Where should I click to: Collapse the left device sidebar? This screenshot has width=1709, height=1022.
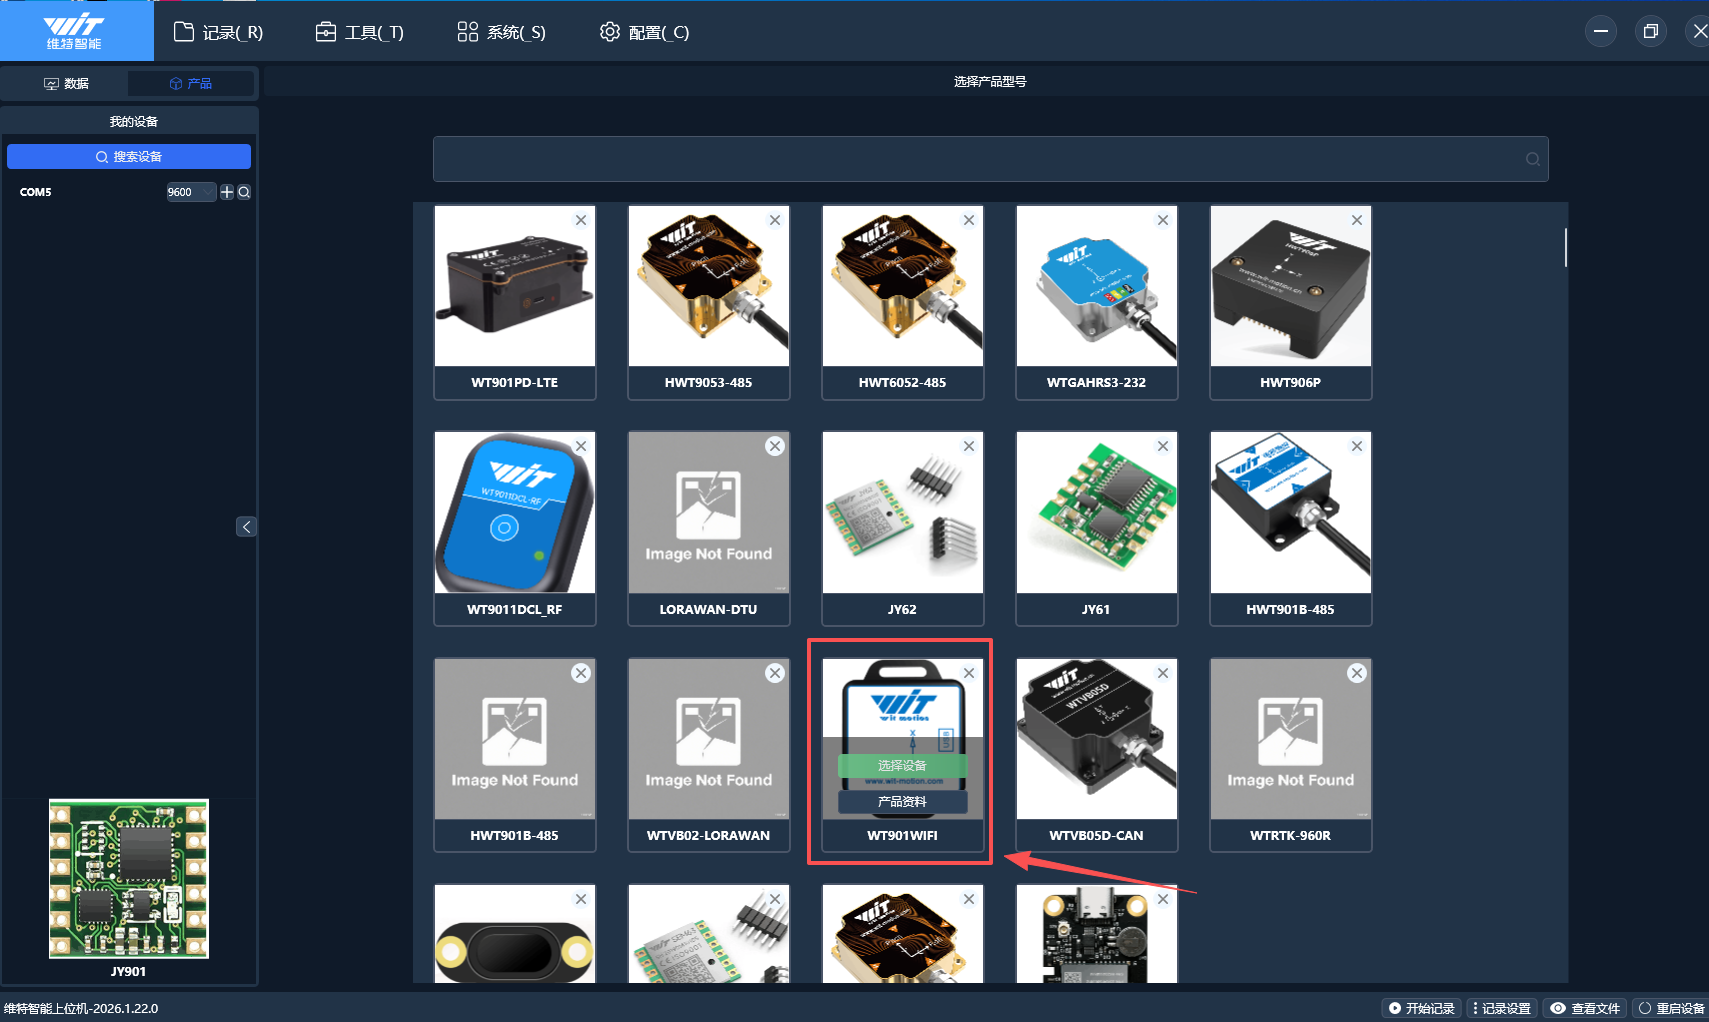(x=246, y=527)
